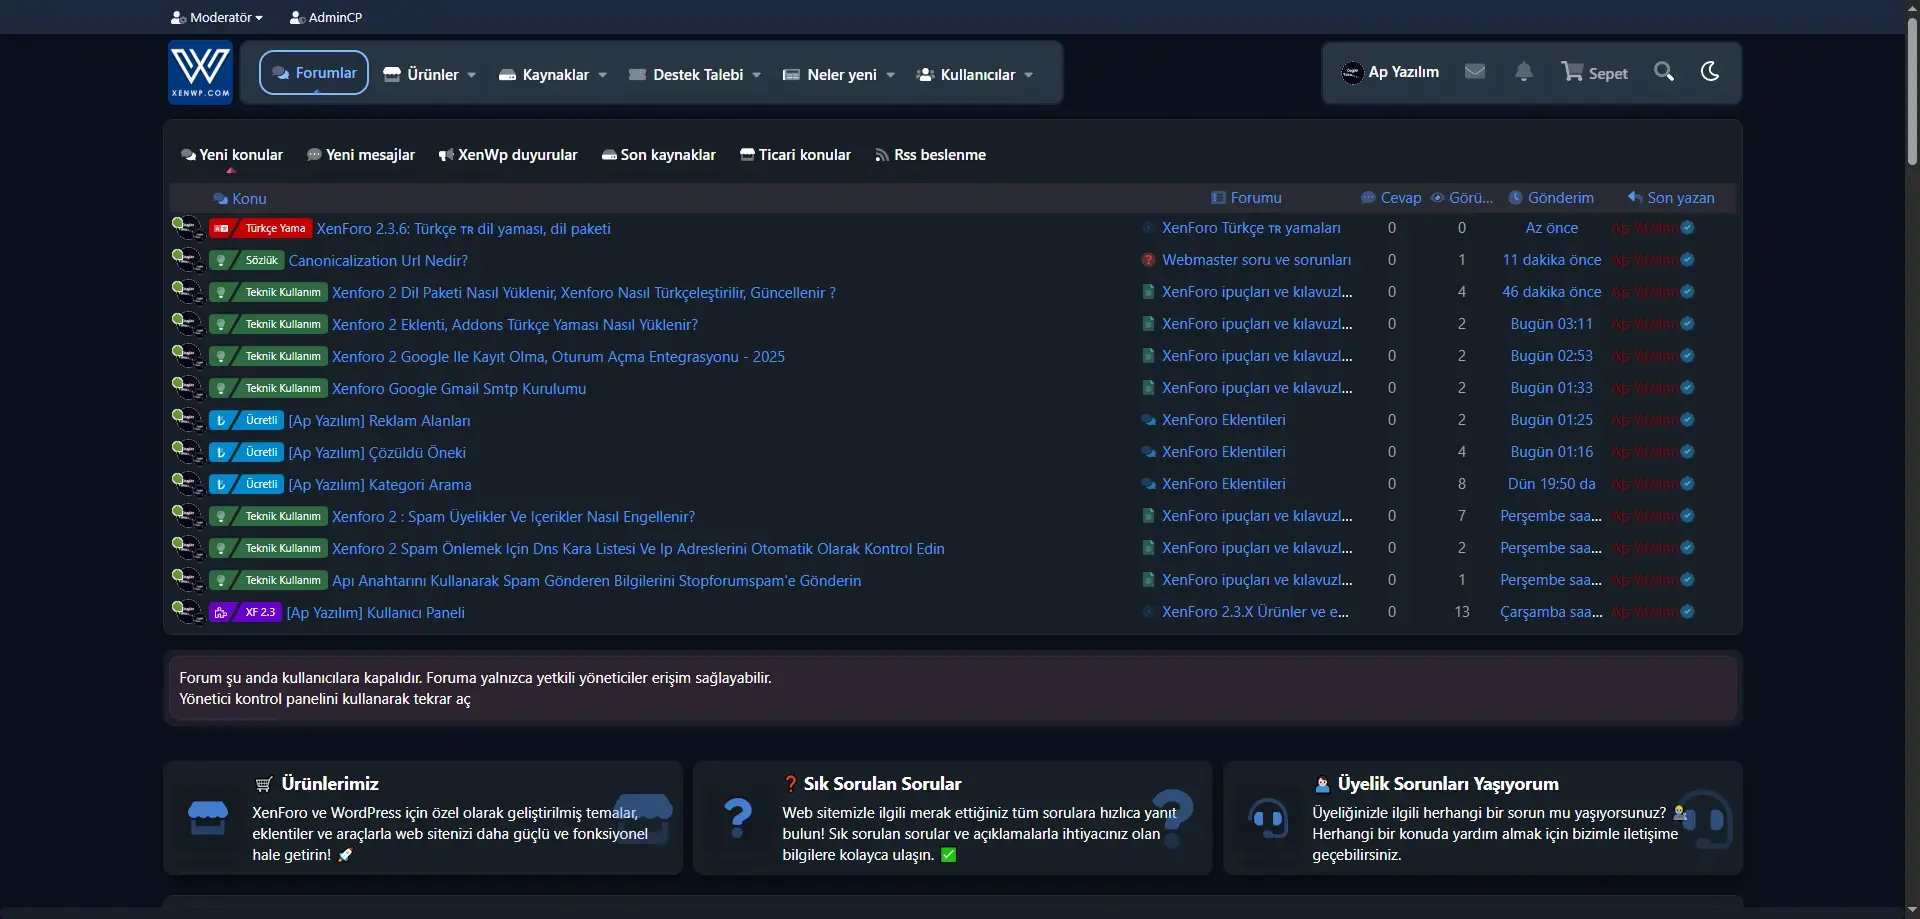The height and width of the screenshot is (919, 1920).
Task: Open the alerts bell icon
Action: coord(1523,72)
